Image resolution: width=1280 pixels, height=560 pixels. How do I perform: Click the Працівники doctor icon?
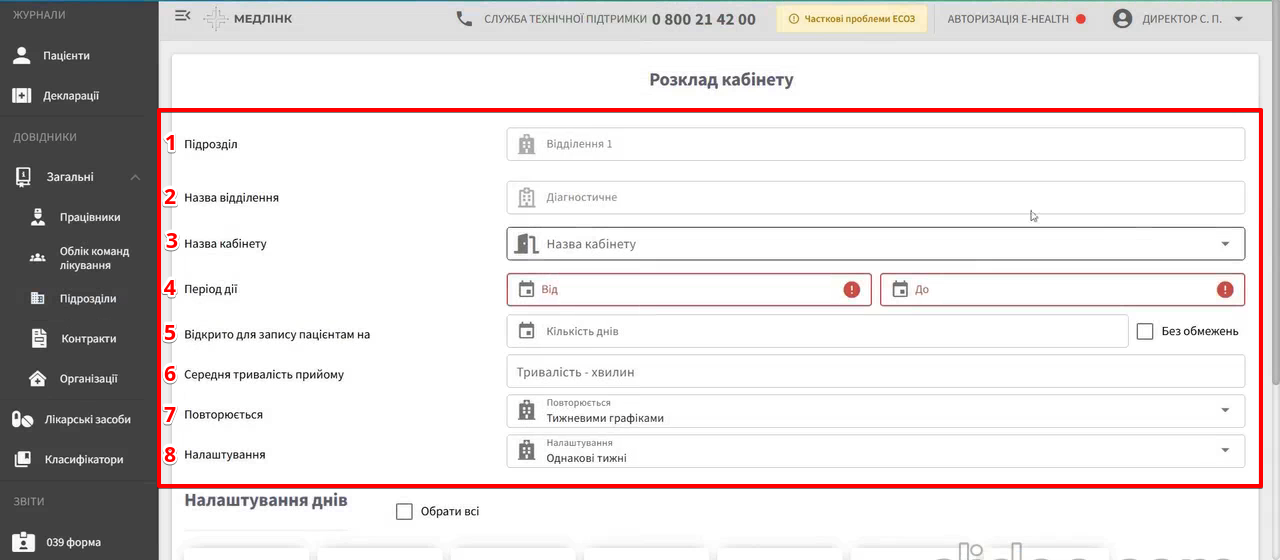(x=38, y=217)
